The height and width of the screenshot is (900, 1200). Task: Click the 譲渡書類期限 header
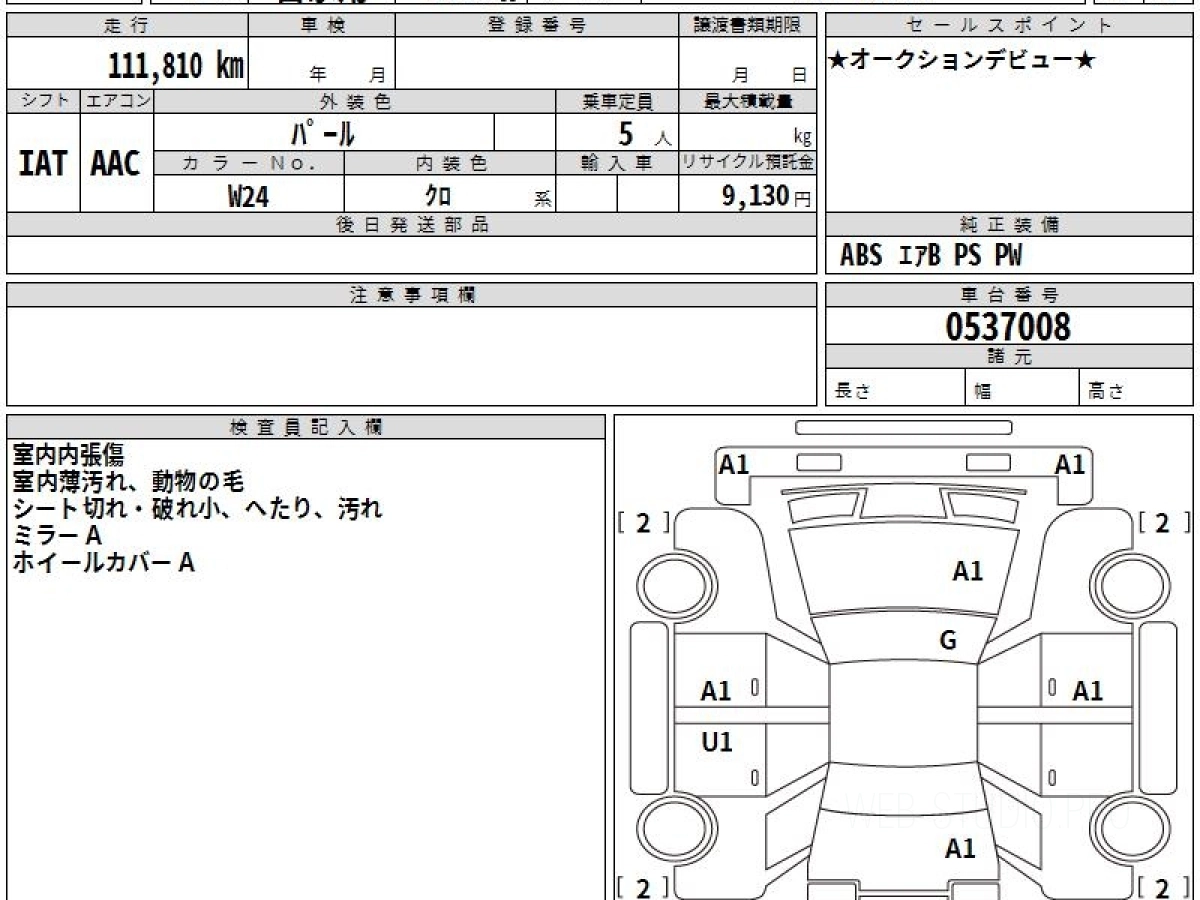point(748,26)
